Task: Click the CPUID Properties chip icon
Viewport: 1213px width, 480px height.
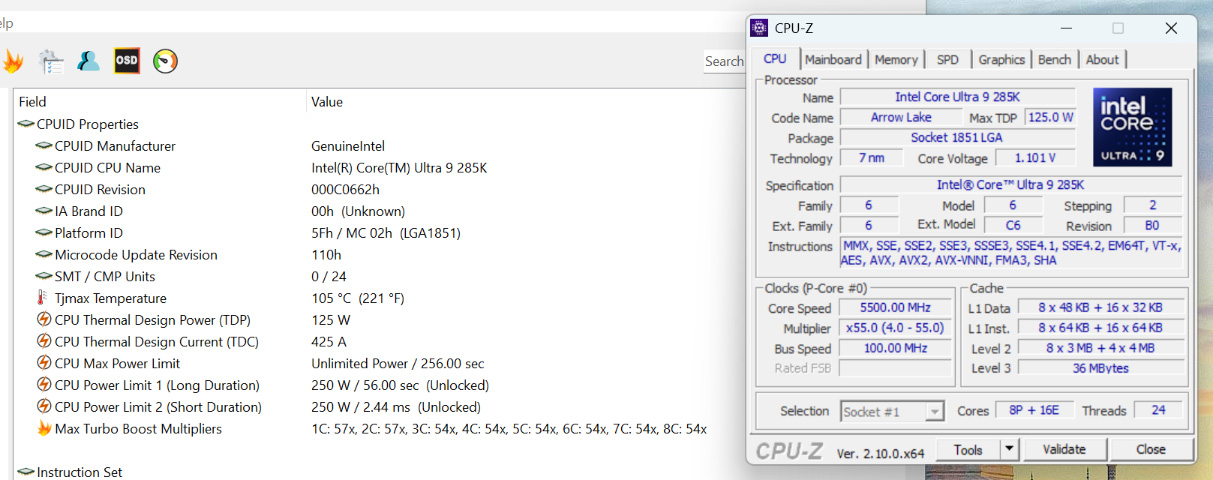Action: 26,124
